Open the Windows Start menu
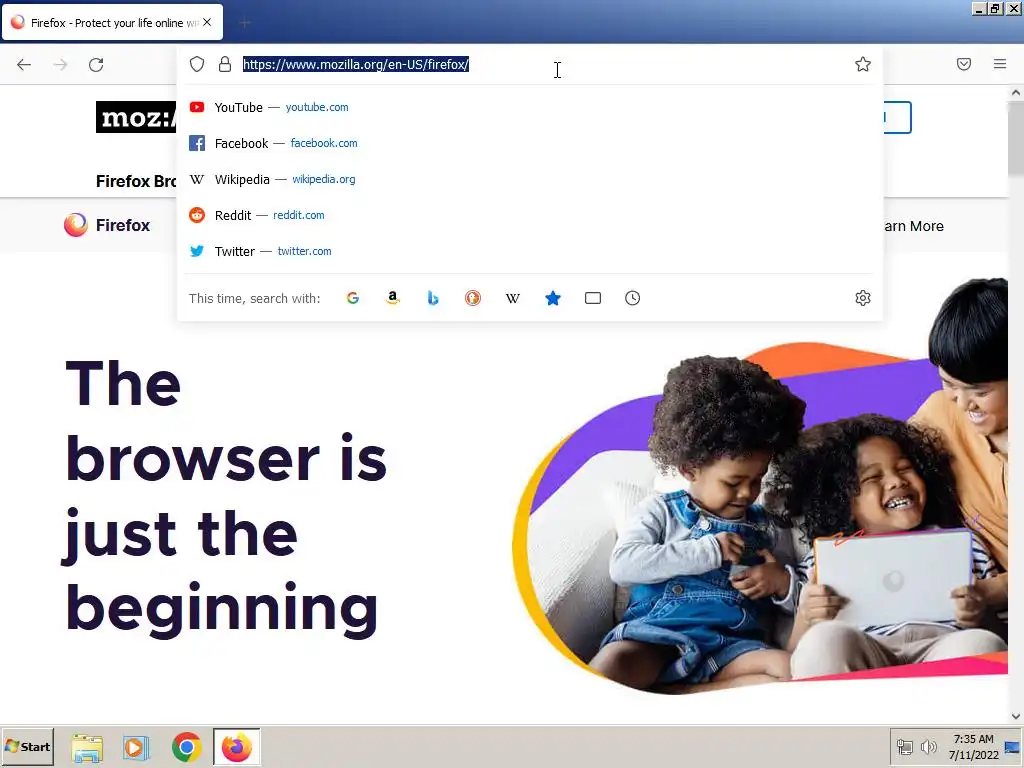The height and width of the screenshot is (768, 1024). [27, 746]
